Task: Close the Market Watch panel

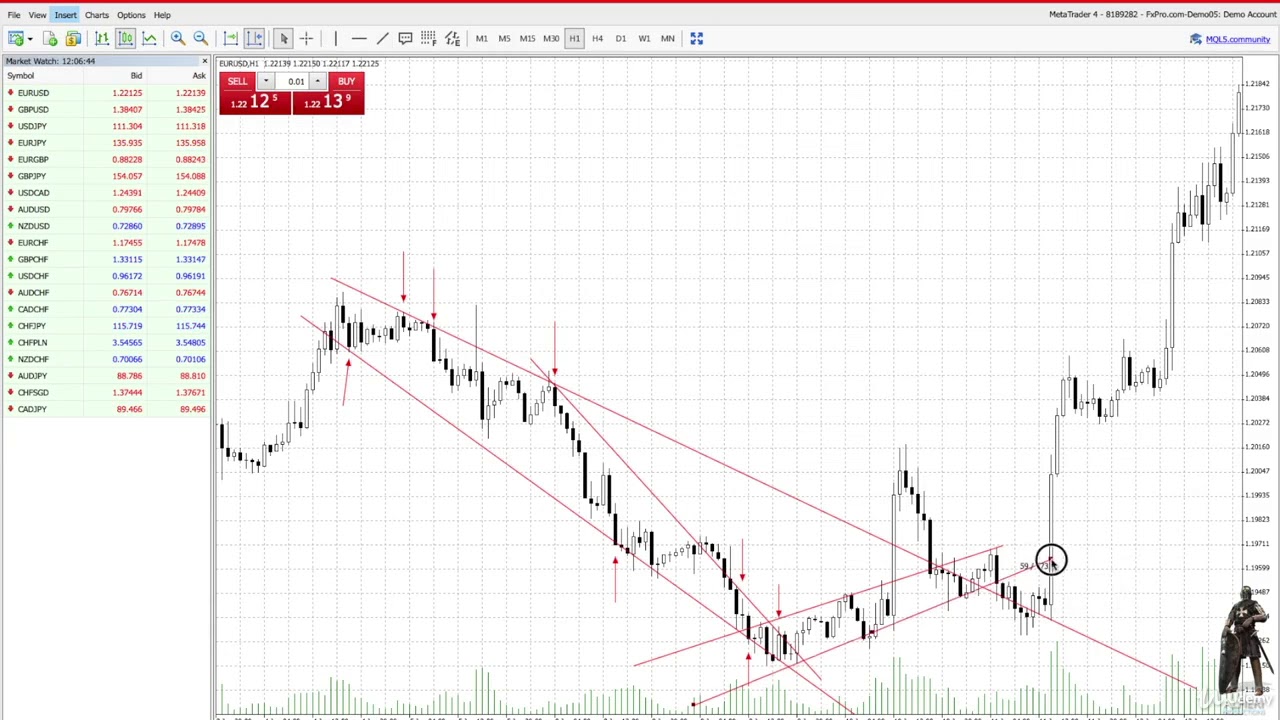Action: (204, 61)
